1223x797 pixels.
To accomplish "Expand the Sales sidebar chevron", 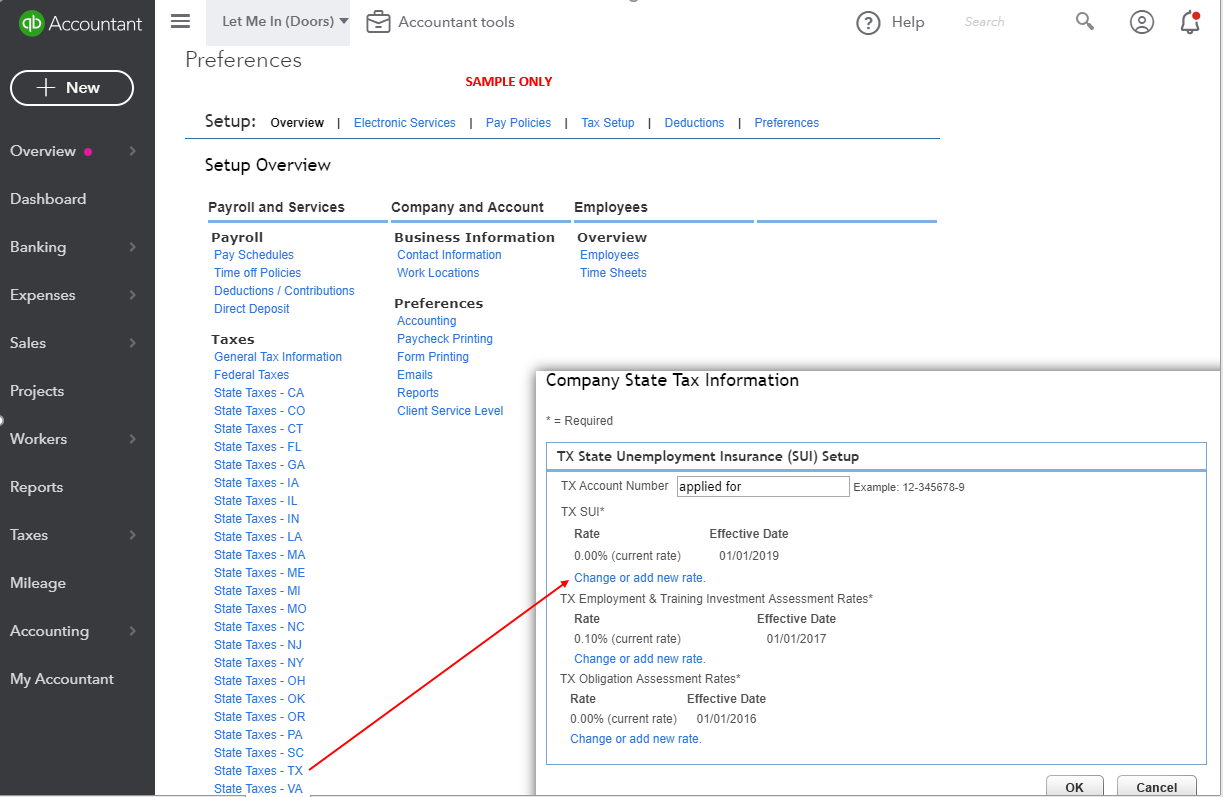I will (133, 343).
